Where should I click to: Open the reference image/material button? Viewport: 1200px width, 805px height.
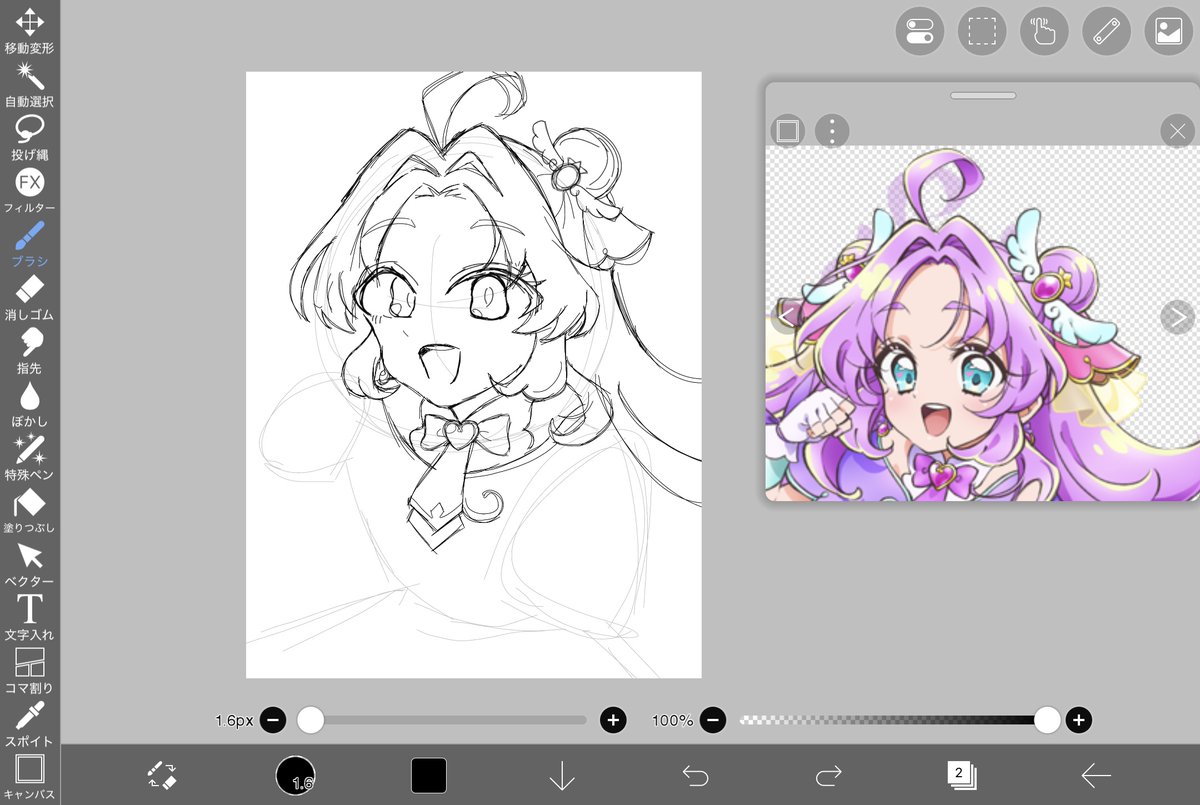(1168, 32)
